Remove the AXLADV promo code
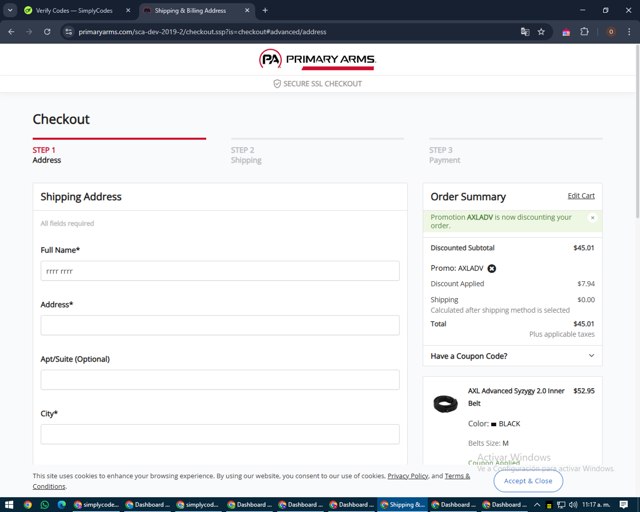The image size is (640, 512). 492,268
